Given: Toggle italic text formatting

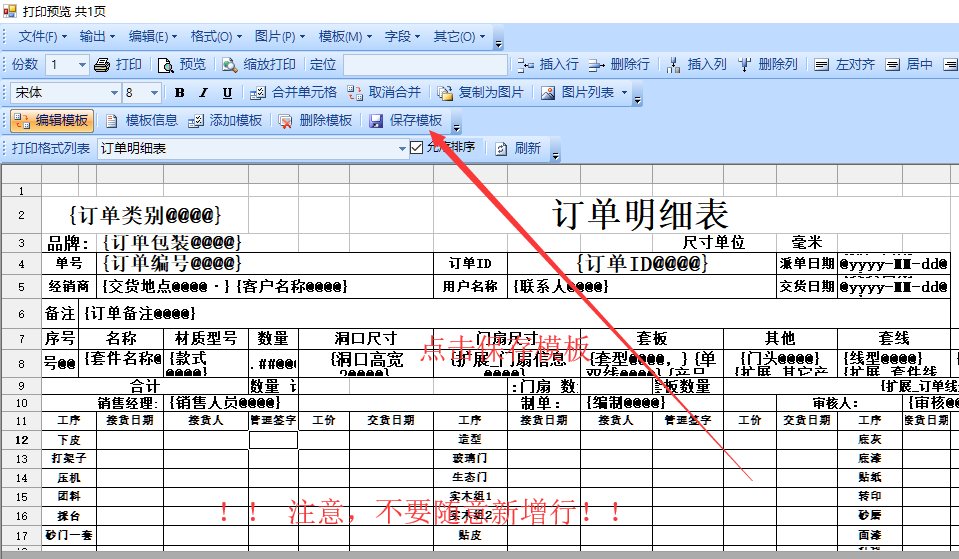Looking at the screenshot, I should click(203, 93).
